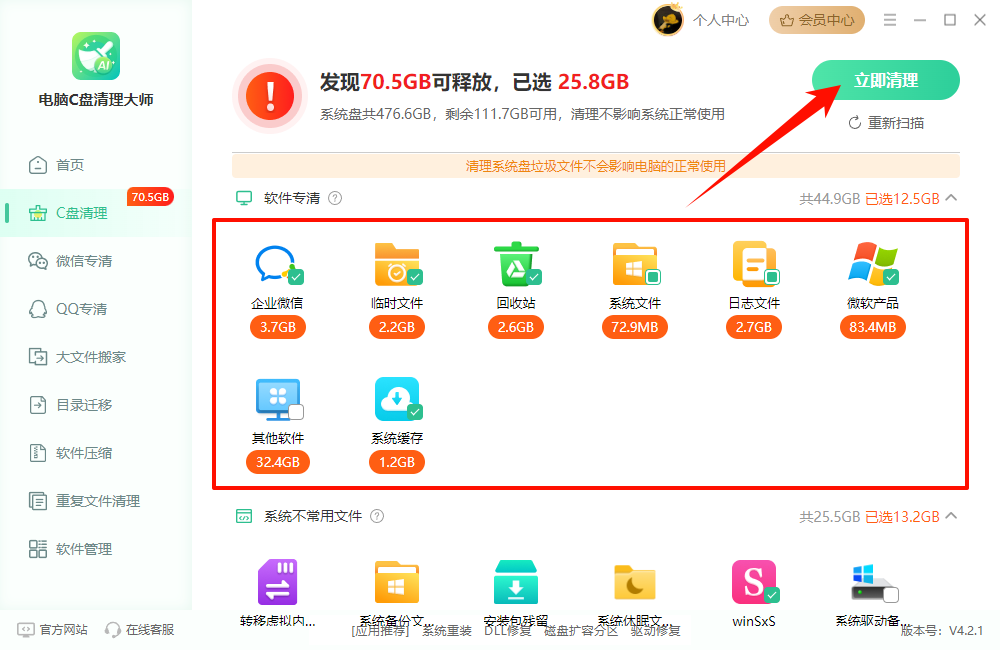
Task: Check the 系统驱动备份 checkbox
Action: point(891,595)
